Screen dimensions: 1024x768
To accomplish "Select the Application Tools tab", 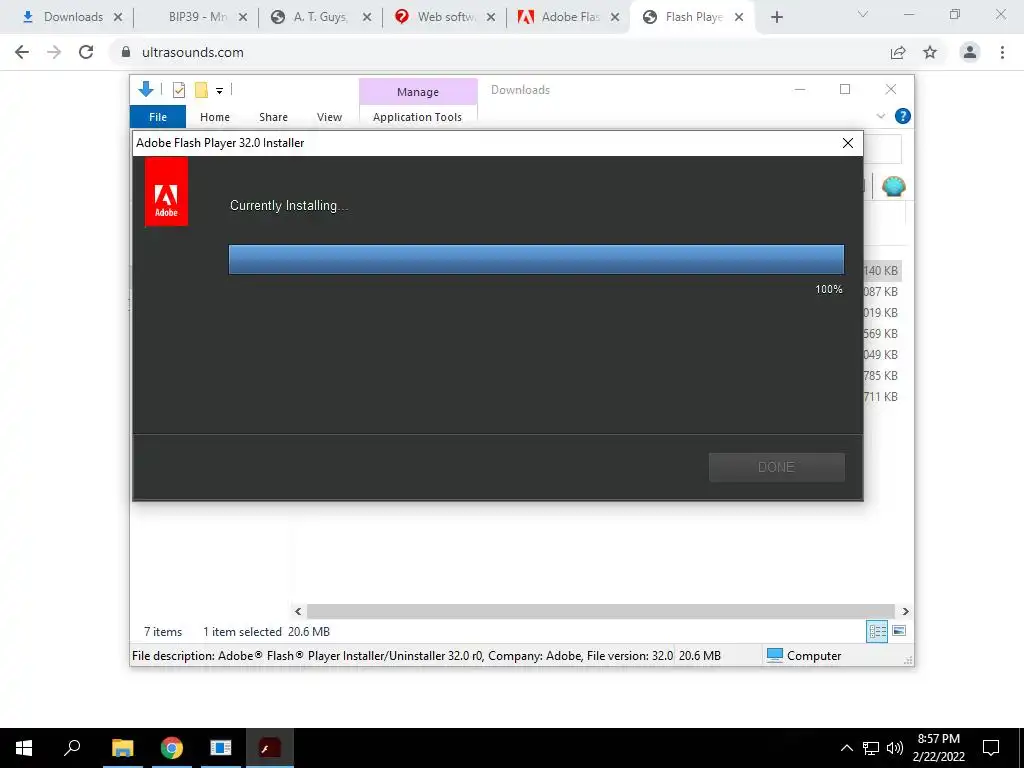I will pos(417,117).
